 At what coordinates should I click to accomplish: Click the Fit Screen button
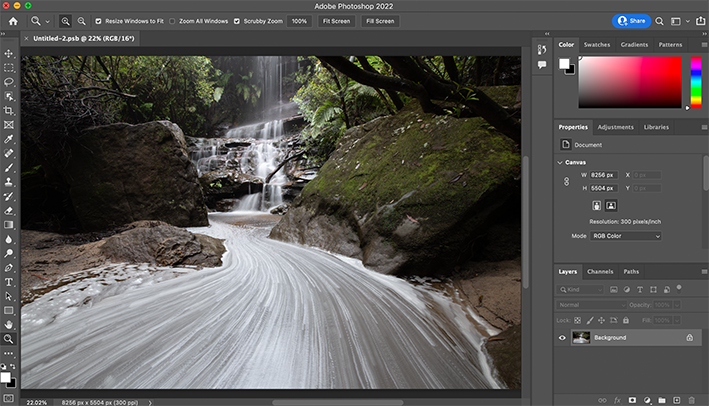[x=337, y=20]
